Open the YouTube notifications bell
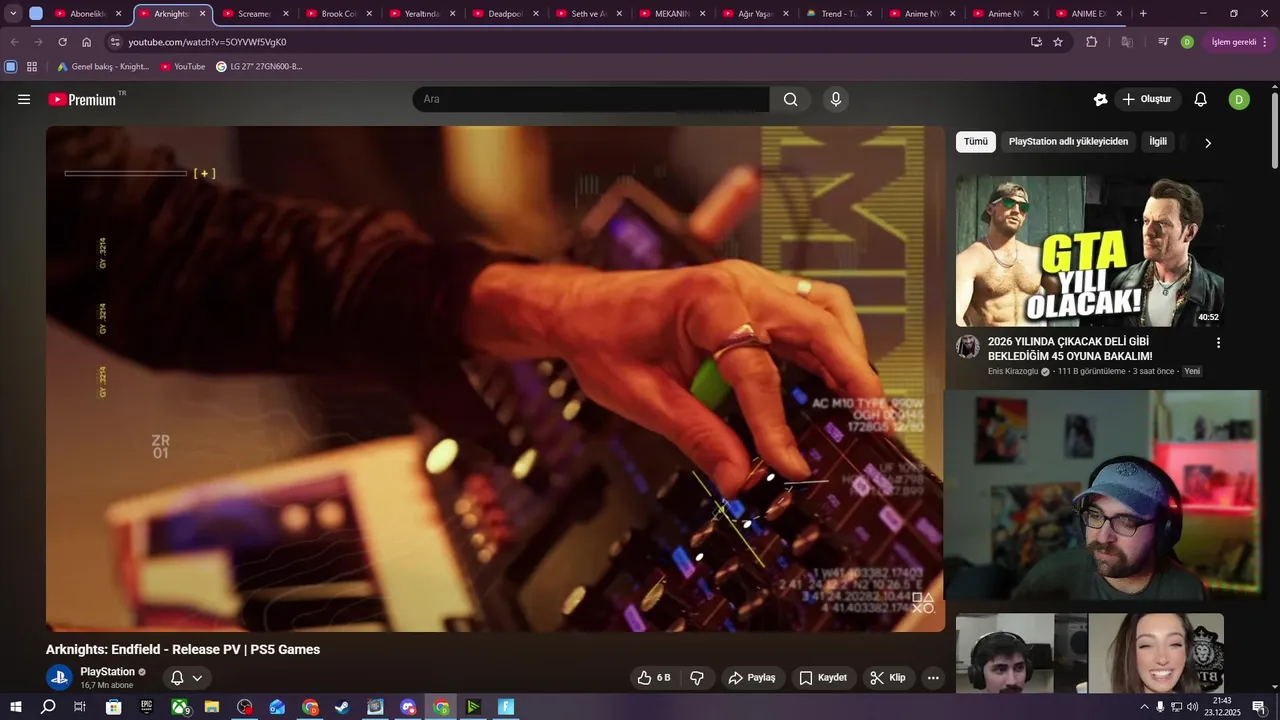1280x720 pixels. coord(1201,99)
